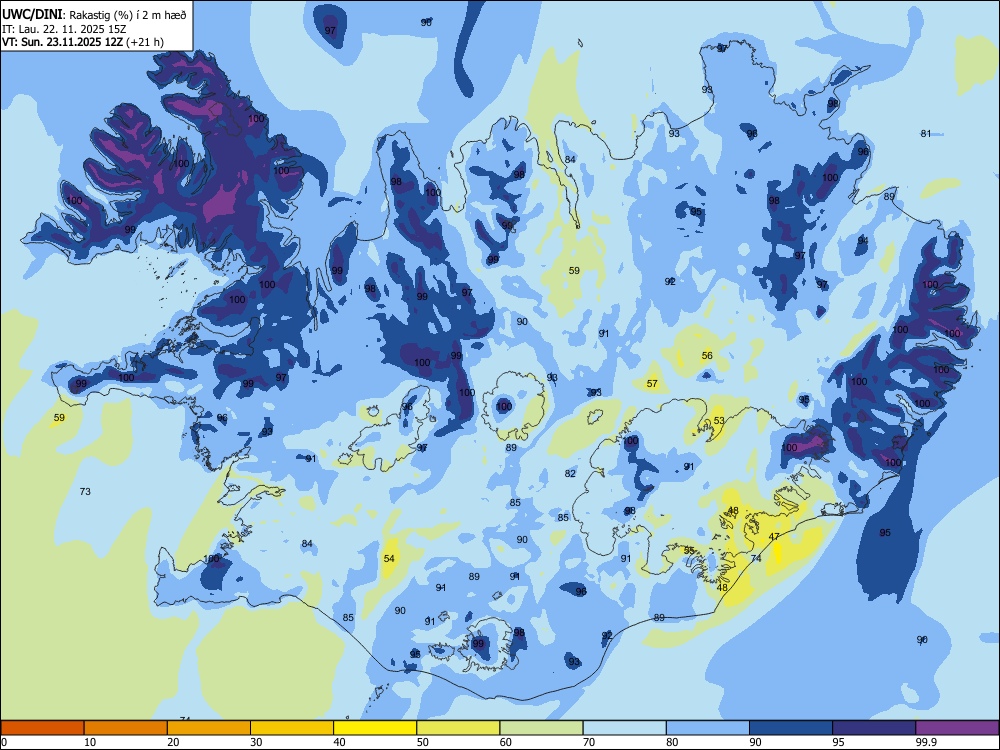This screenshot has width=1000, height=750.
Task: Click the '47' value in the southeast yellow area
Action: [774, 537]
